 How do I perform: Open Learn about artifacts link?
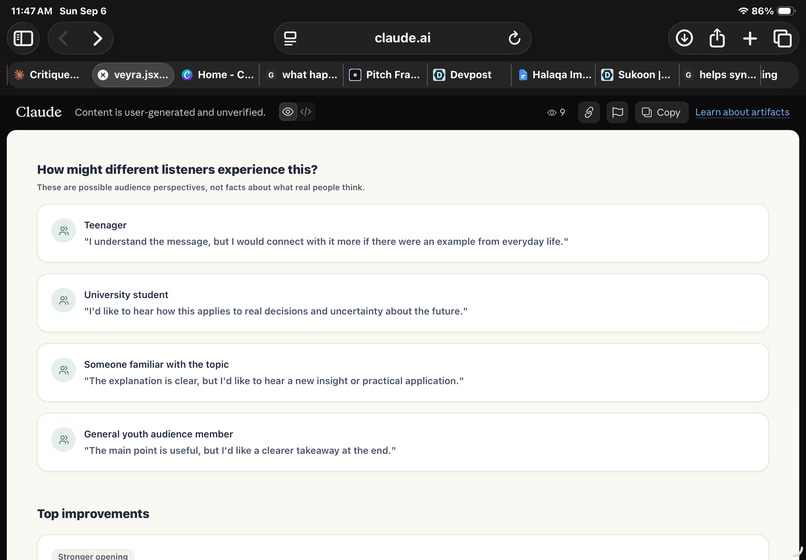742,112
